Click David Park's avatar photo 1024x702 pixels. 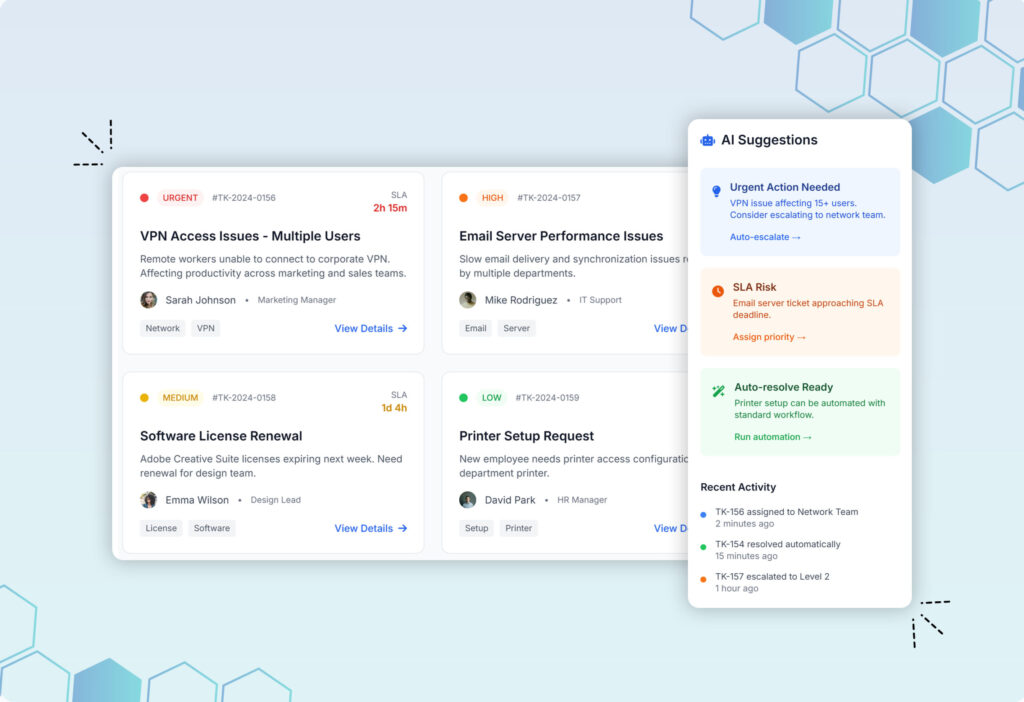pos(468,500)
